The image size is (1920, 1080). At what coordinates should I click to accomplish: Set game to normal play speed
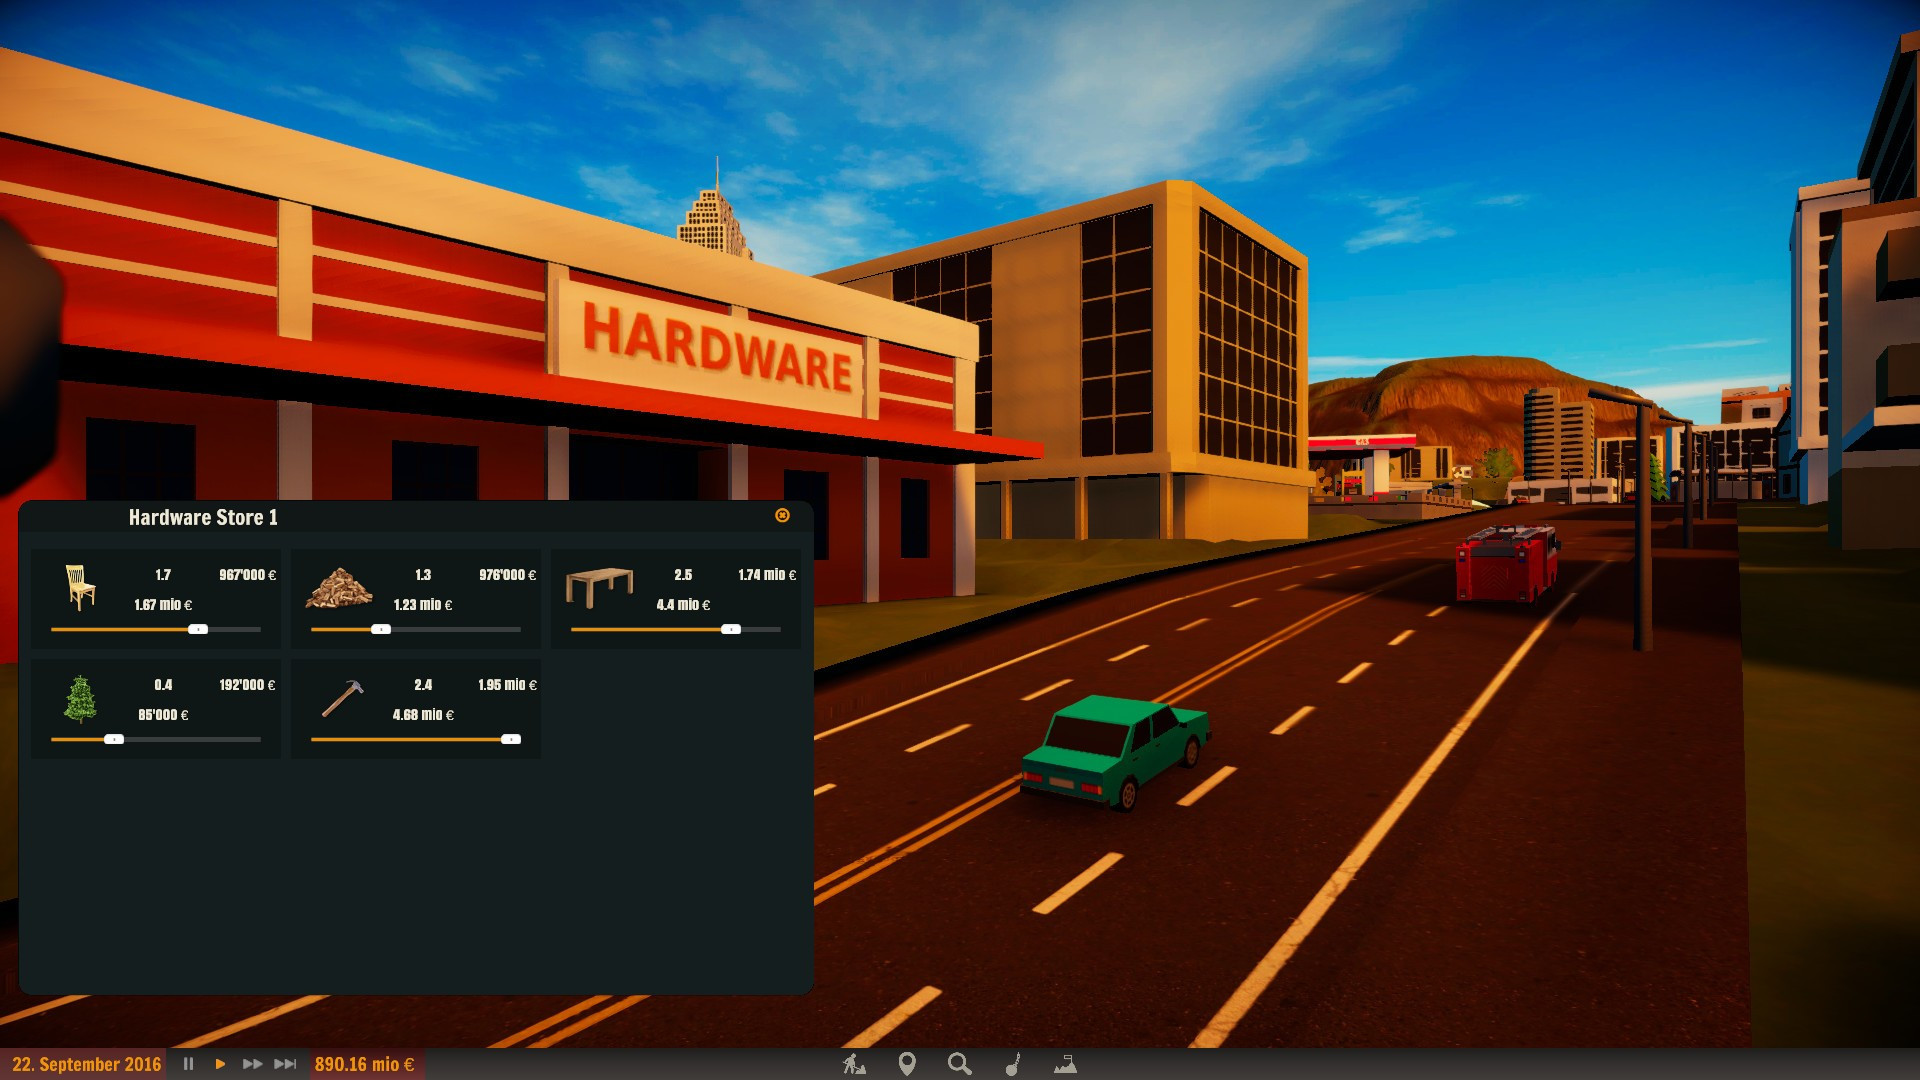click(220, 1064)
